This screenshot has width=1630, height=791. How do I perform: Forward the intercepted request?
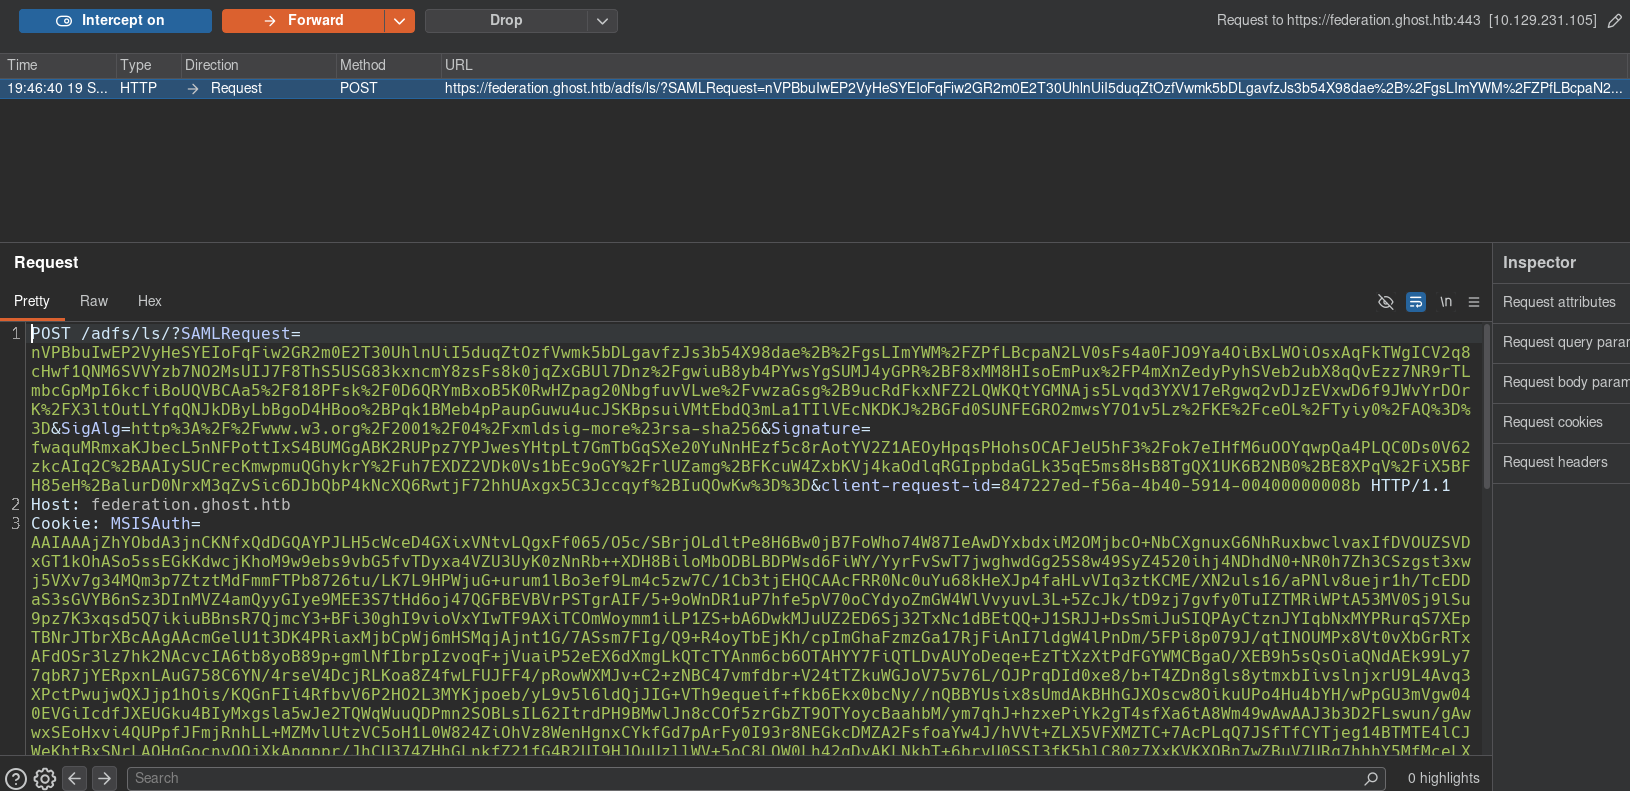coord(303,21)
